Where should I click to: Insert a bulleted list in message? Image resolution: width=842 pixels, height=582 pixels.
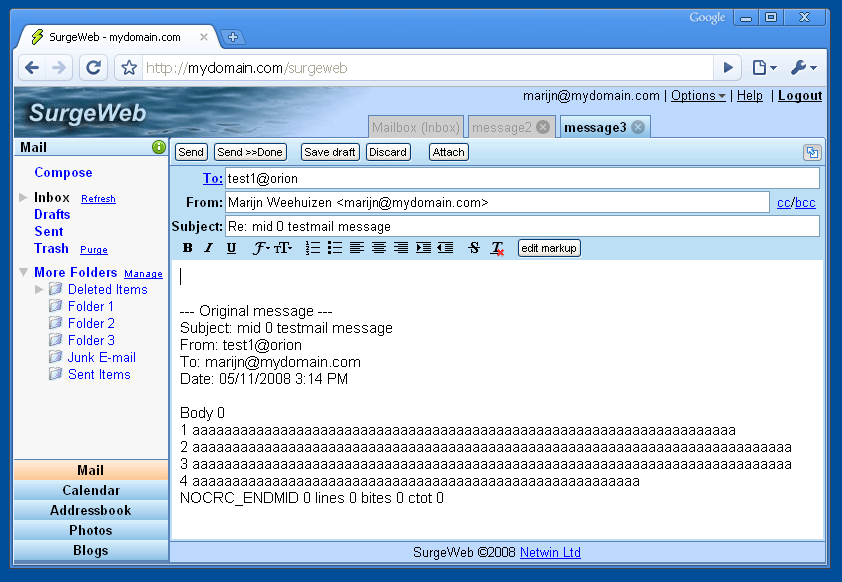point(335,248)
